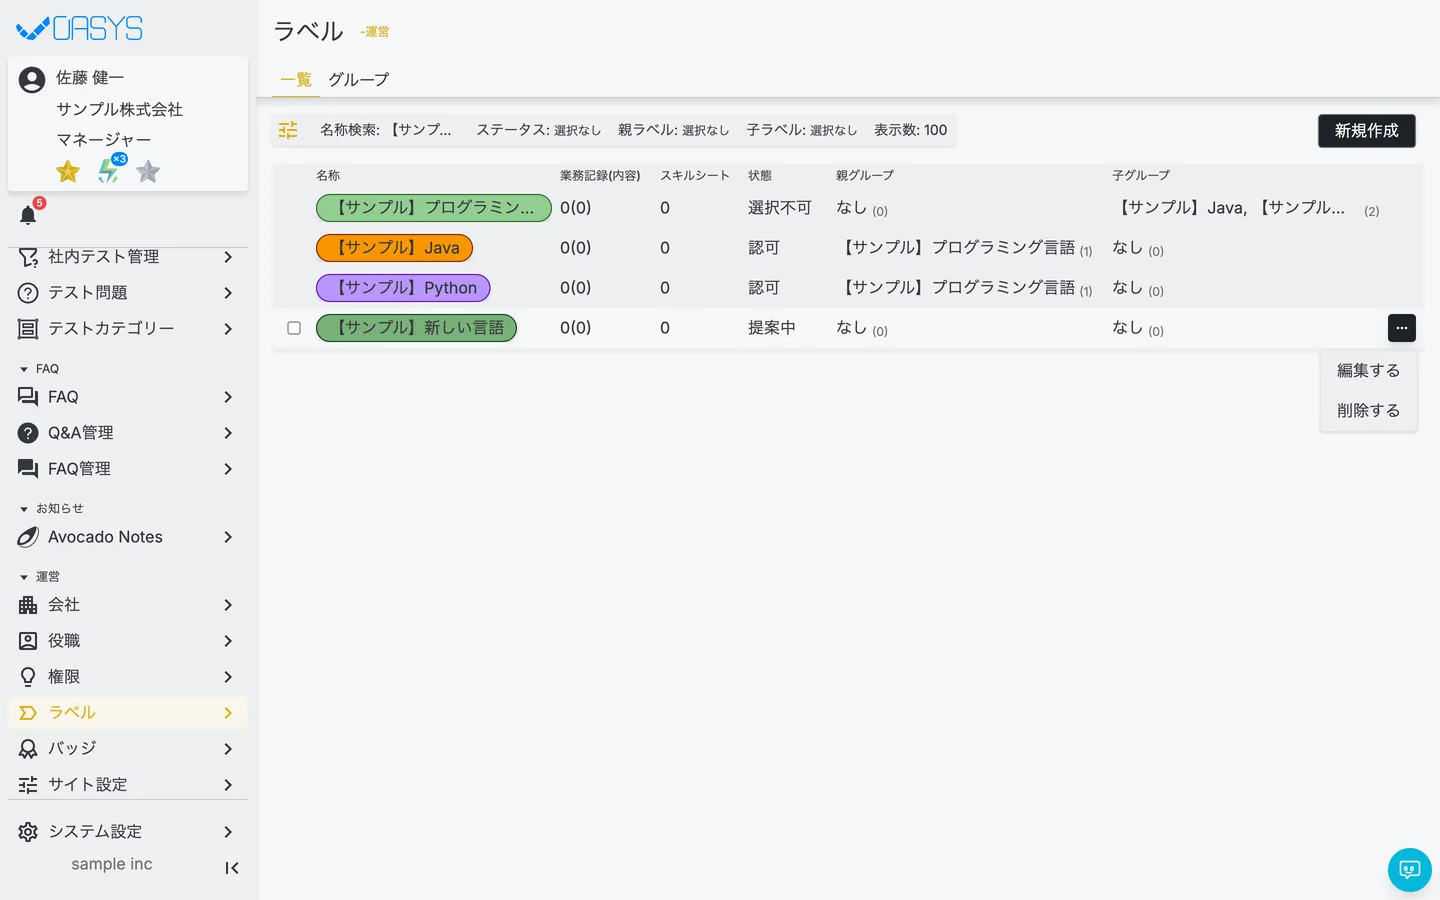Image resolution: width=1440 pixels, height=900 pixels.
Task: Open the ラベル sidebar link
Action: pyautogui.click(x=128, y=713)
